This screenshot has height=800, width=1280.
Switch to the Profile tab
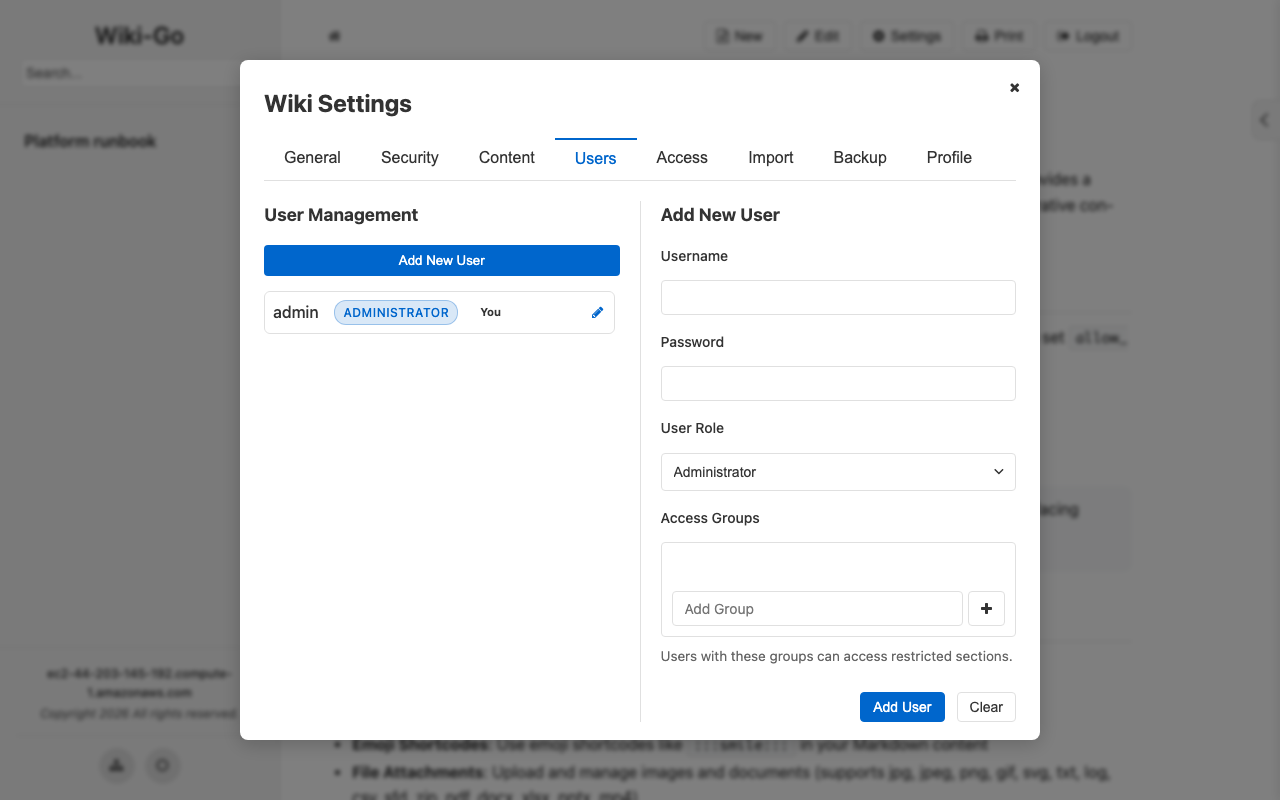tap(949, 158)
